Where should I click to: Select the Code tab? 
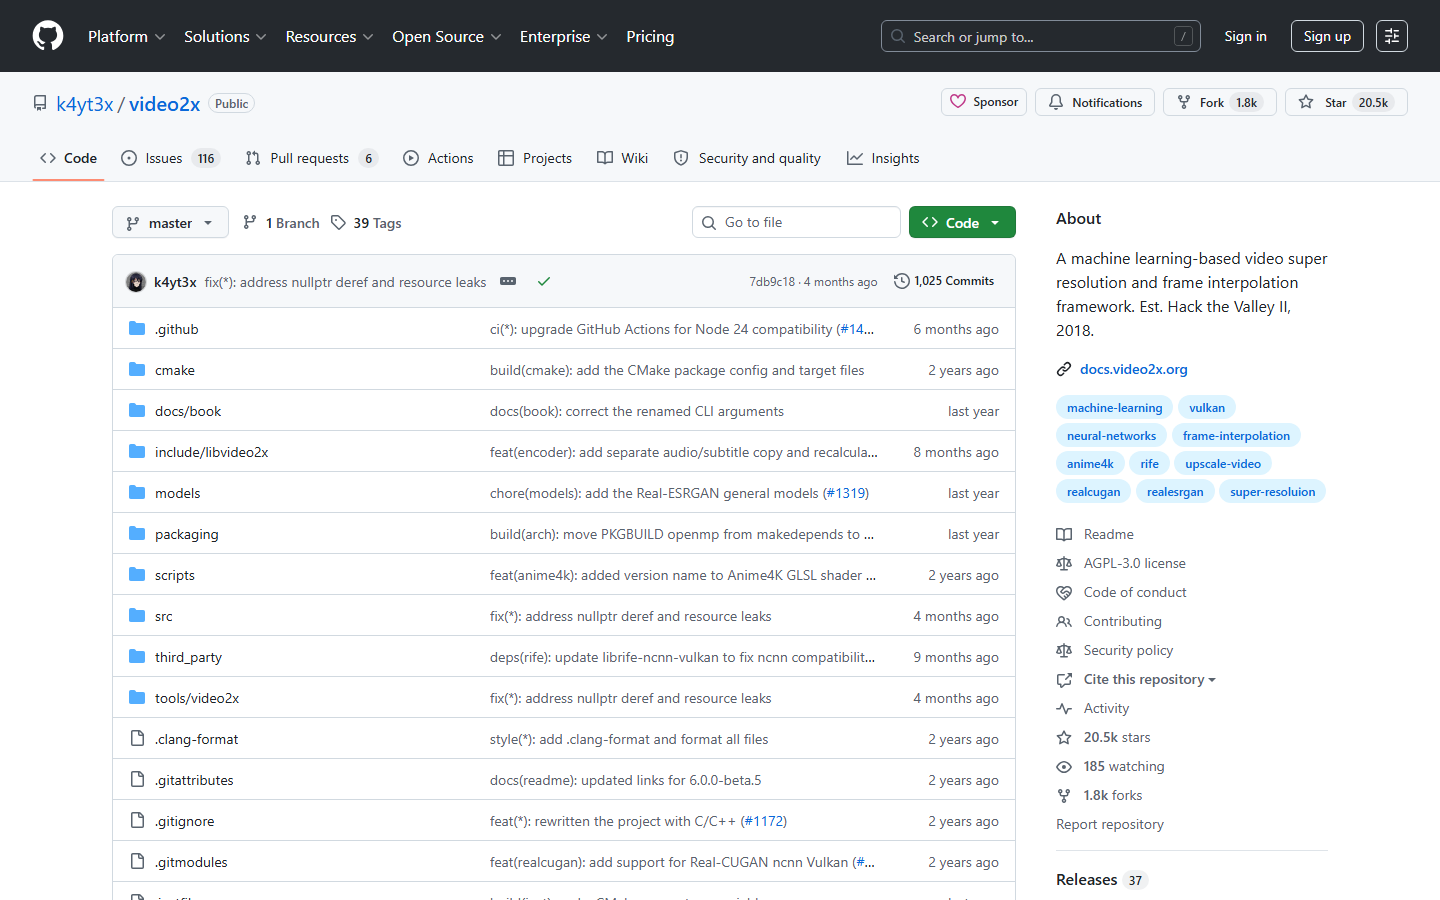point(68,158)
